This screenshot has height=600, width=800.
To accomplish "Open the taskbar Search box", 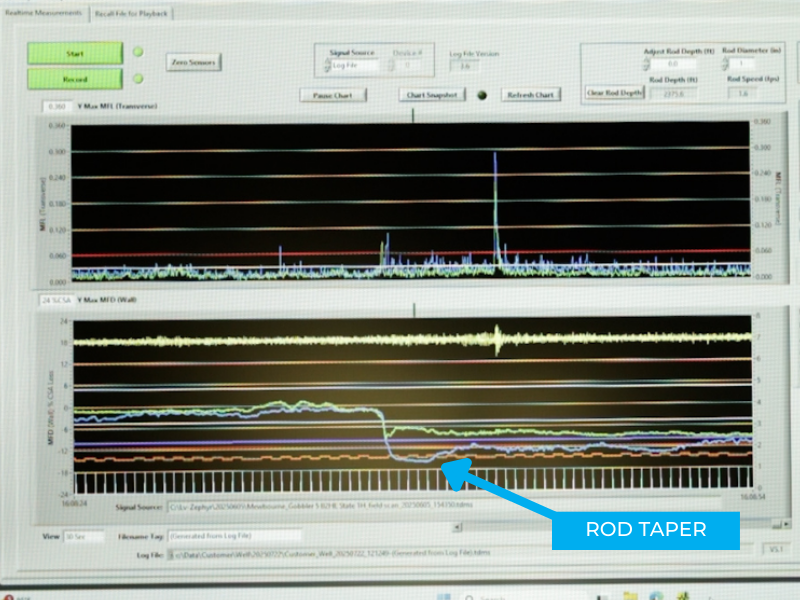I will point(523,596).
